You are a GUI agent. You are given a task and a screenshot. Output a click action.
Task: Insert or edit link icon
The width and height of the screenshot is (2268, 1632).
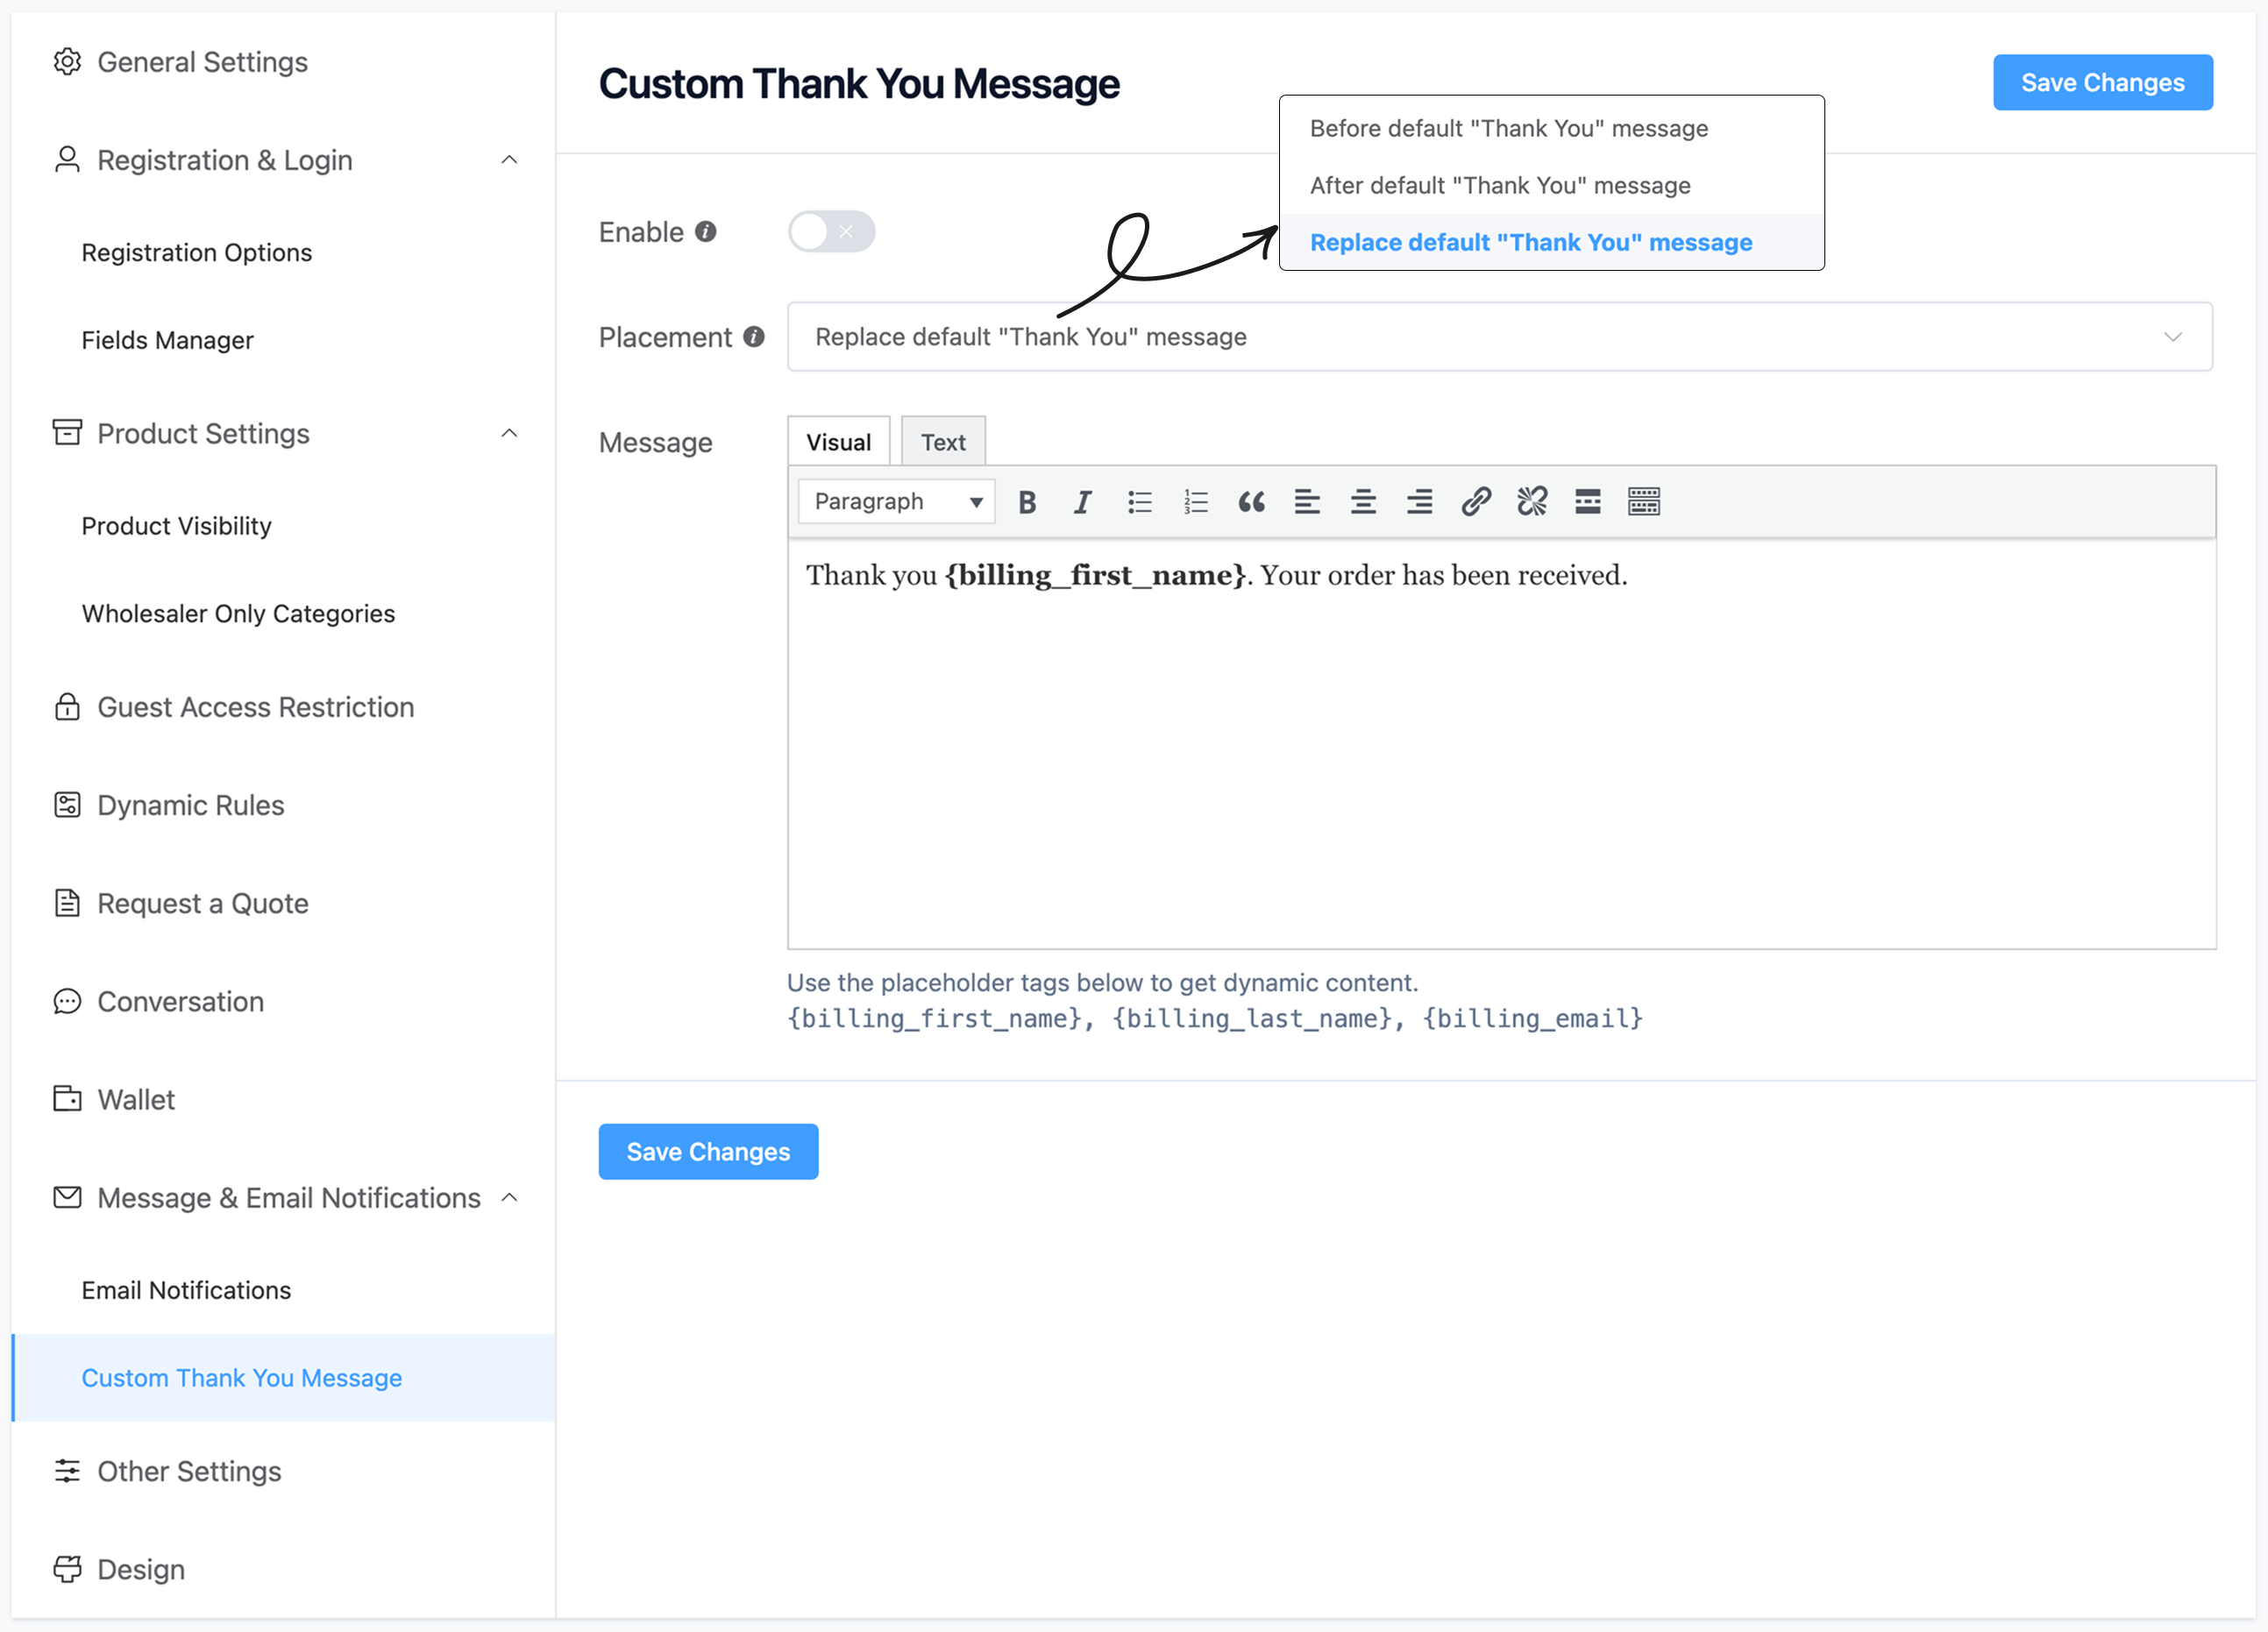point(1476,502)
